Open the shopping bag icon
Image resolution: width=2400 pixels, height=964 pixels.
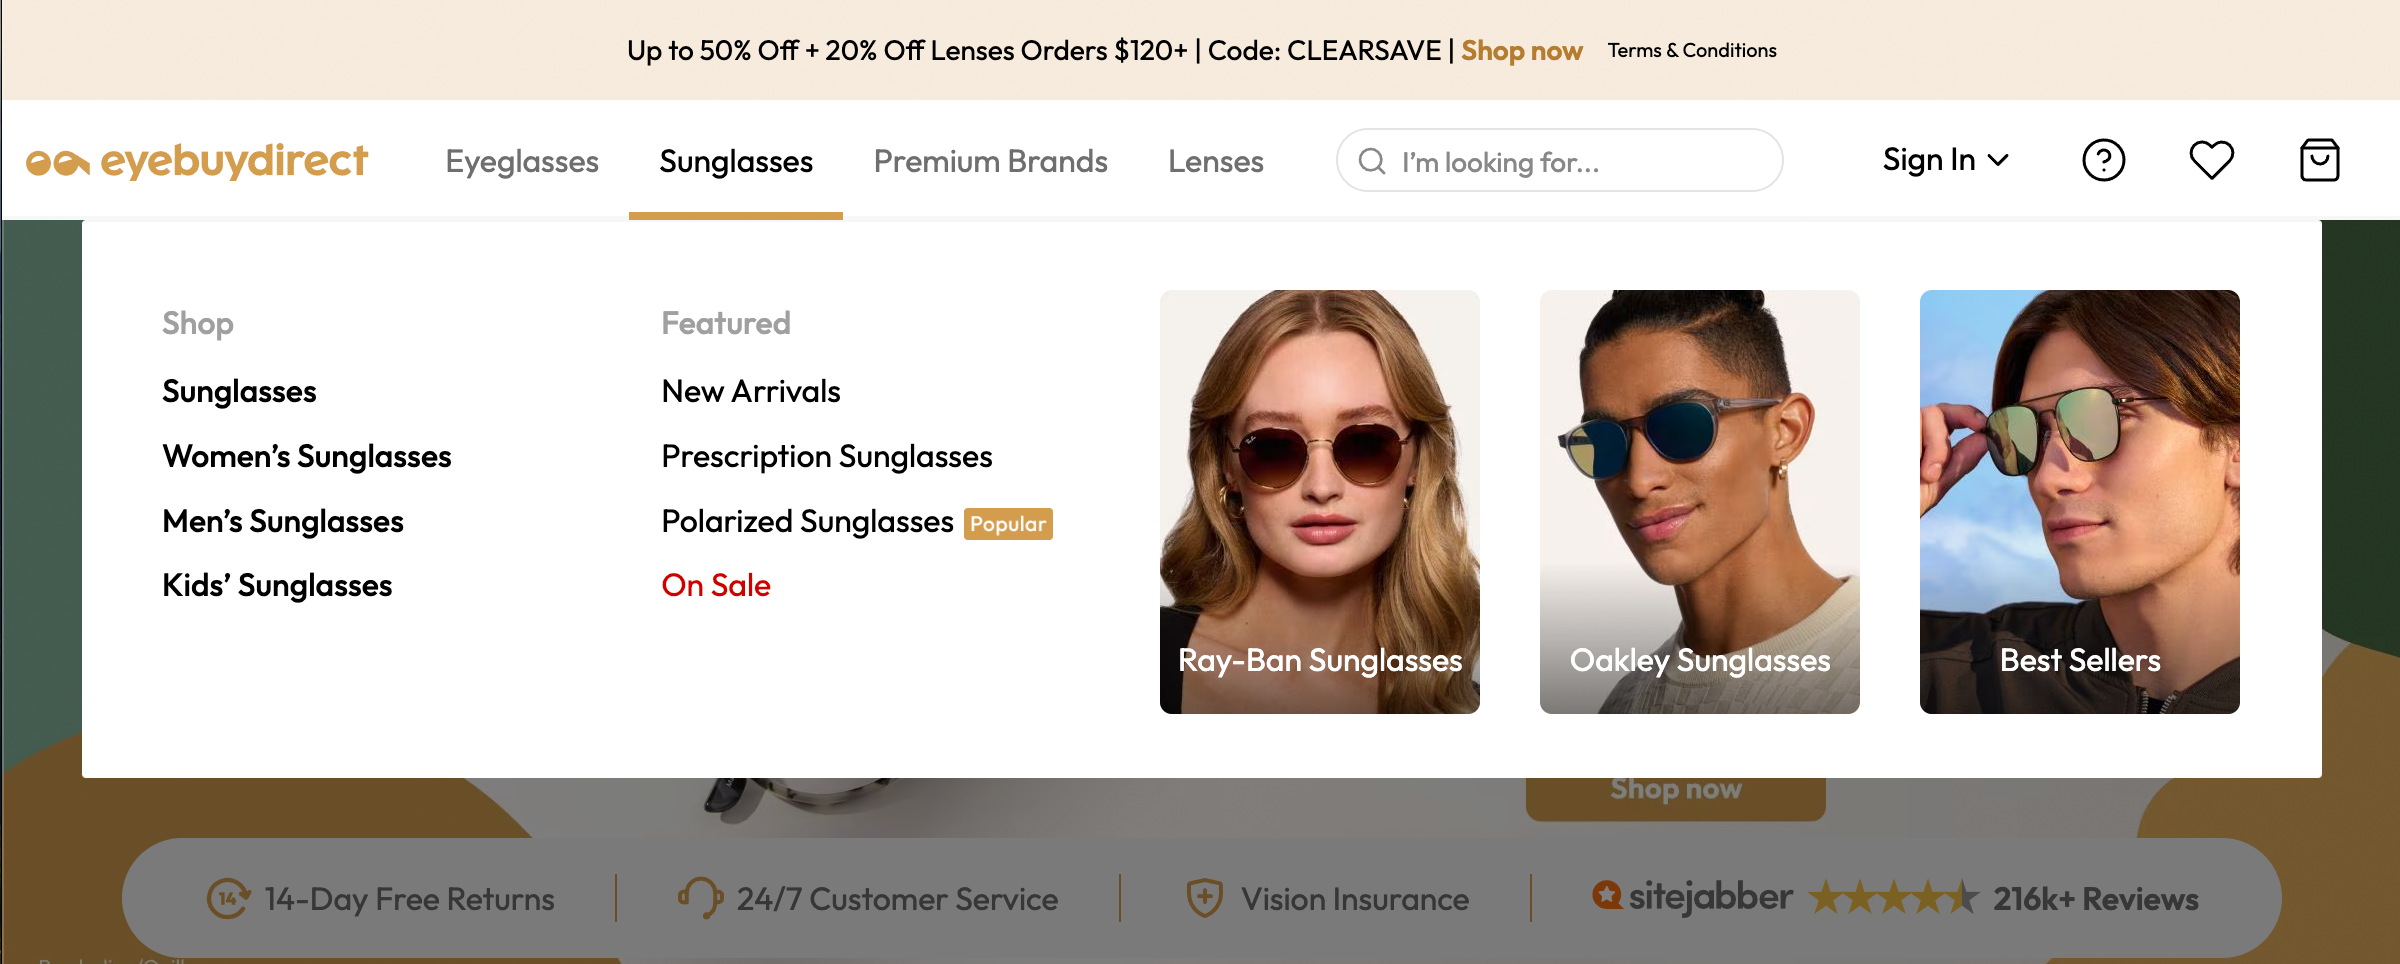click(x=2319, y=159)
